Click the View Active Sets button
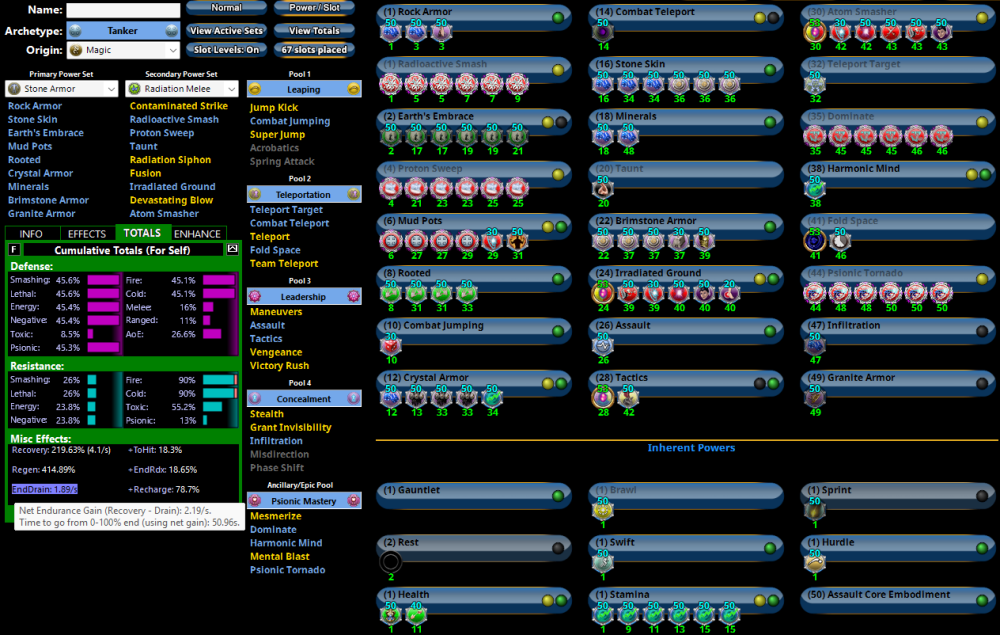 (x=227, y=31)
